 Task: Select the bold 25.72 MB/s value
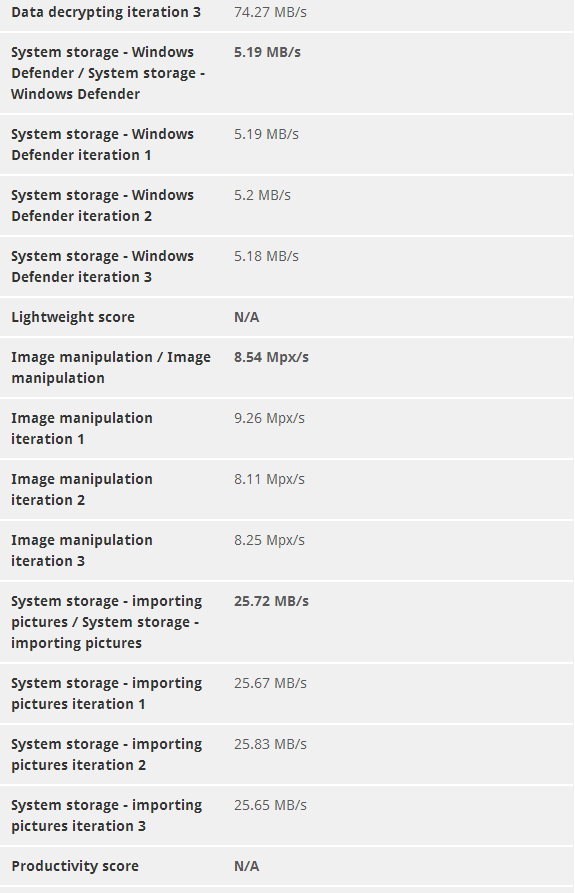coord(271,601)
